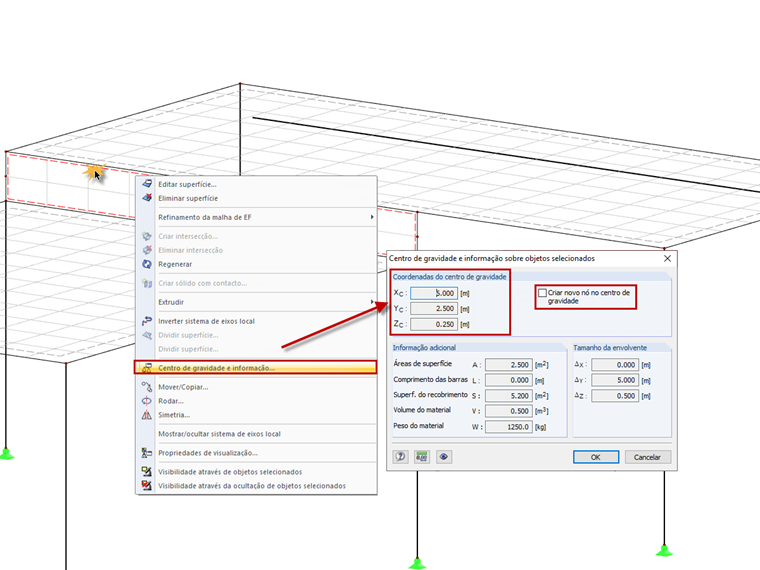The height and width of the screenshot is (570, 760).
Task: Click the Rodar rotate icon
Action: [x=147, y=401]
